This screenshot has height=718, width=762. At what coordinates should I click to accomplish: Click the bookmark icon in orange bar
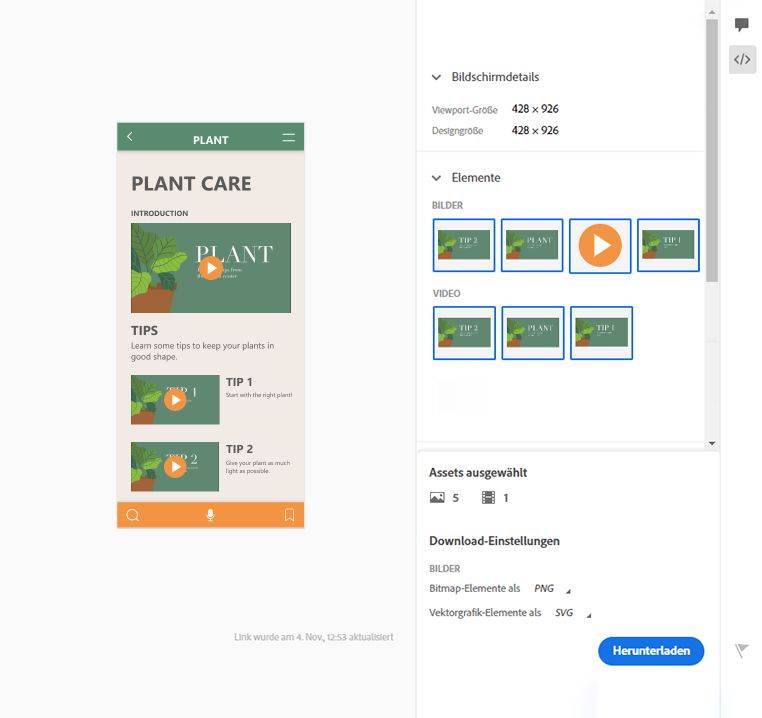pyautogui.click(x=289, y=515)
